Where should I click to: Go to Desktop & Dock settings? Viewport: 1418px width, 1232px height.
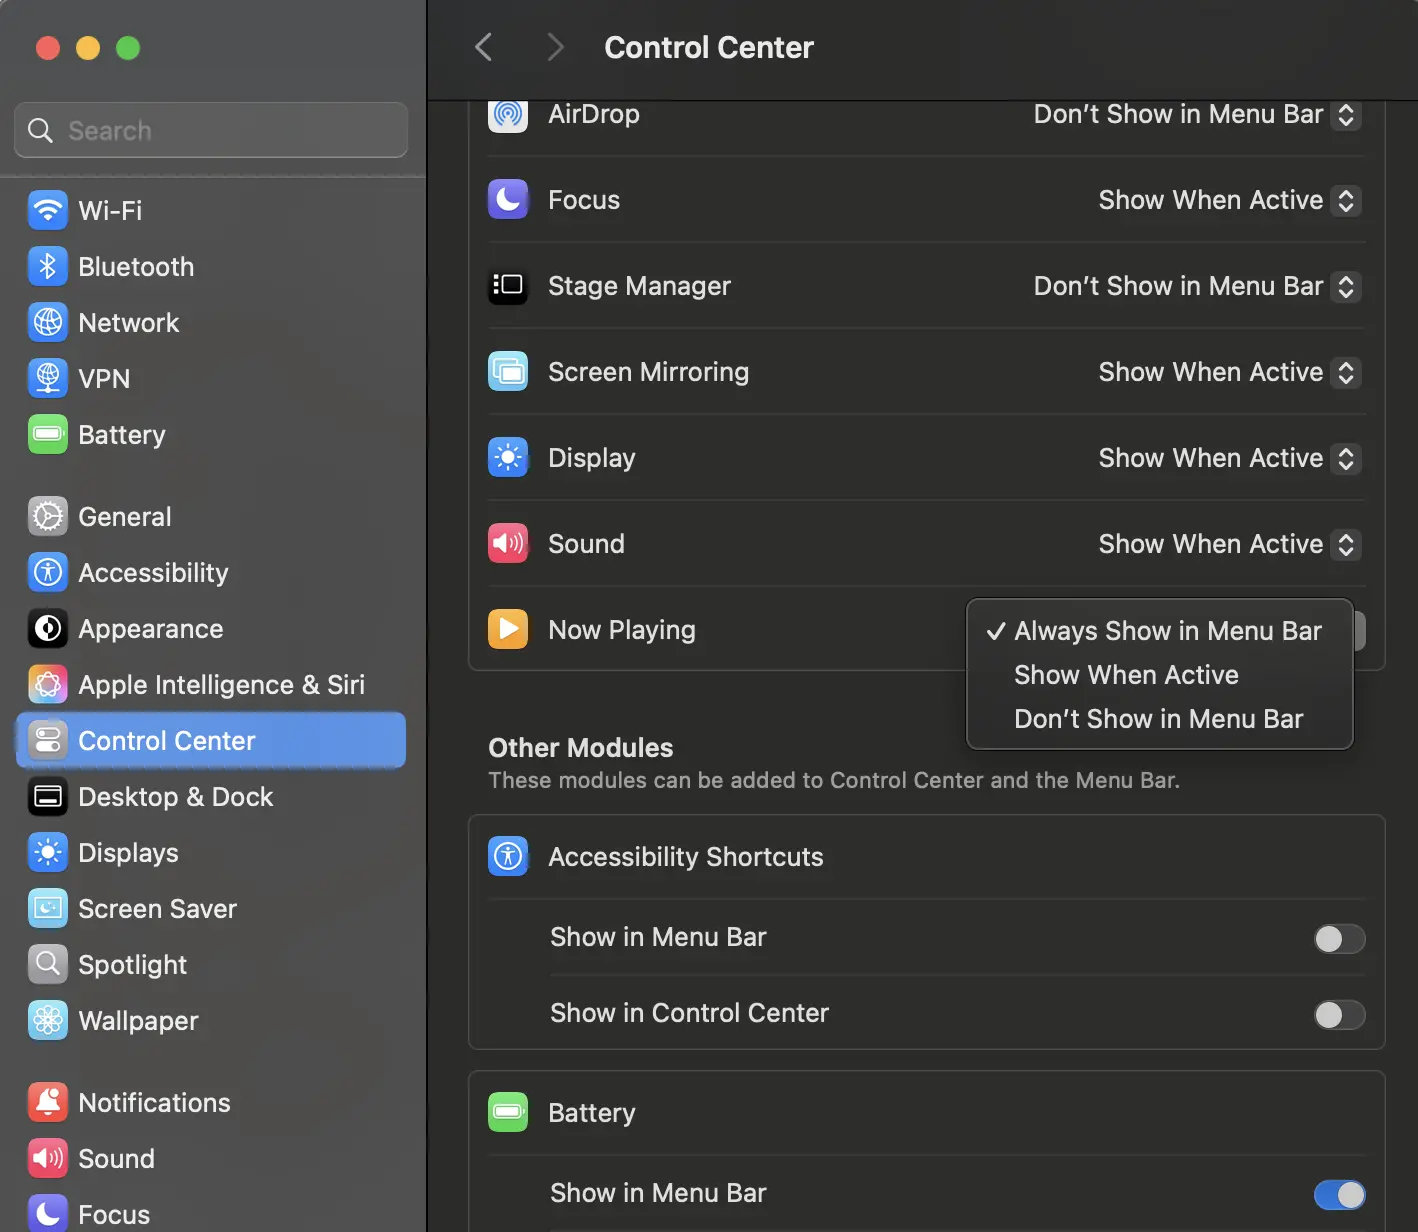tap(175, 797)
